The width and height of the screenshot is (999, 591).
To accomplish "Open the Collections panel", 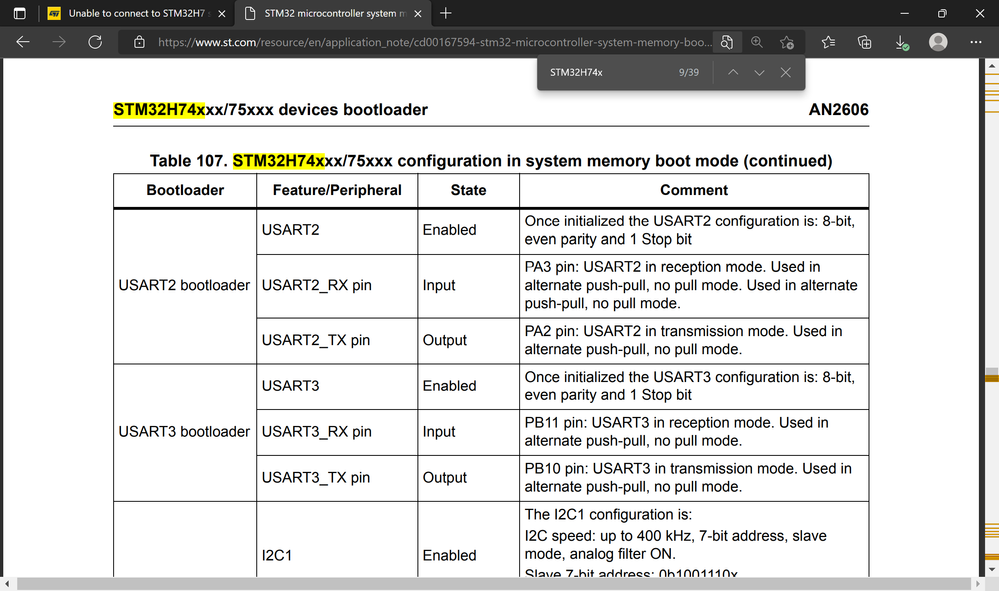I will click(x=865, y=42).
